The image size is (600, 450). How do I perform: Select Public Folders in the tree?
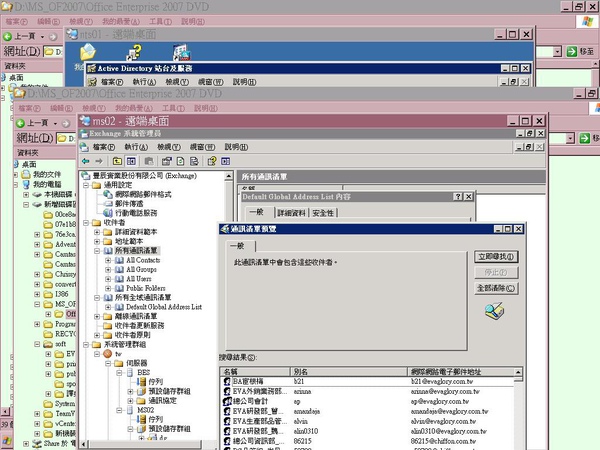point(146,288)
